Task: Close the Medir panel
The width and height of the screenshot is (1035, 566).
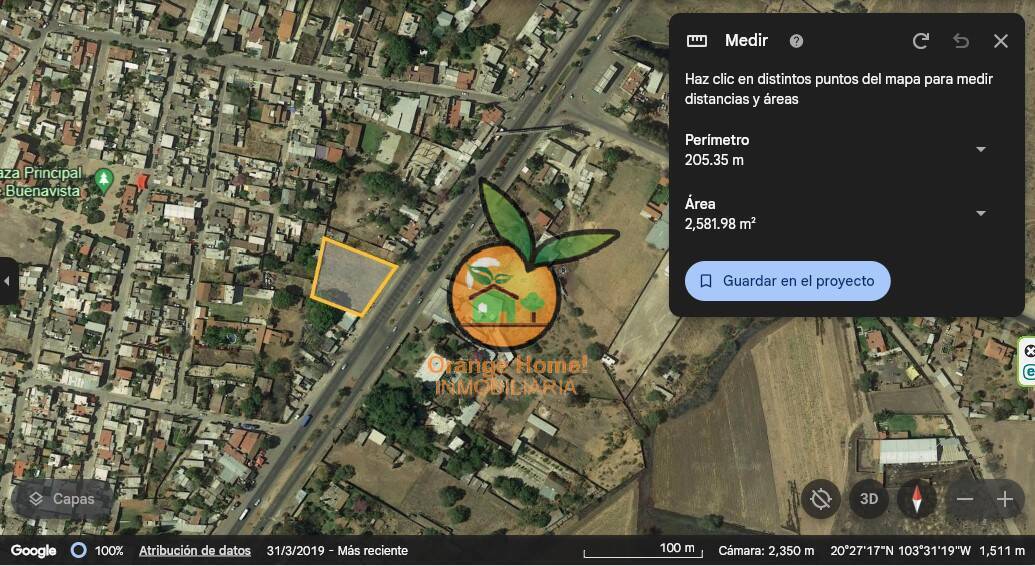Action: 1001,41
